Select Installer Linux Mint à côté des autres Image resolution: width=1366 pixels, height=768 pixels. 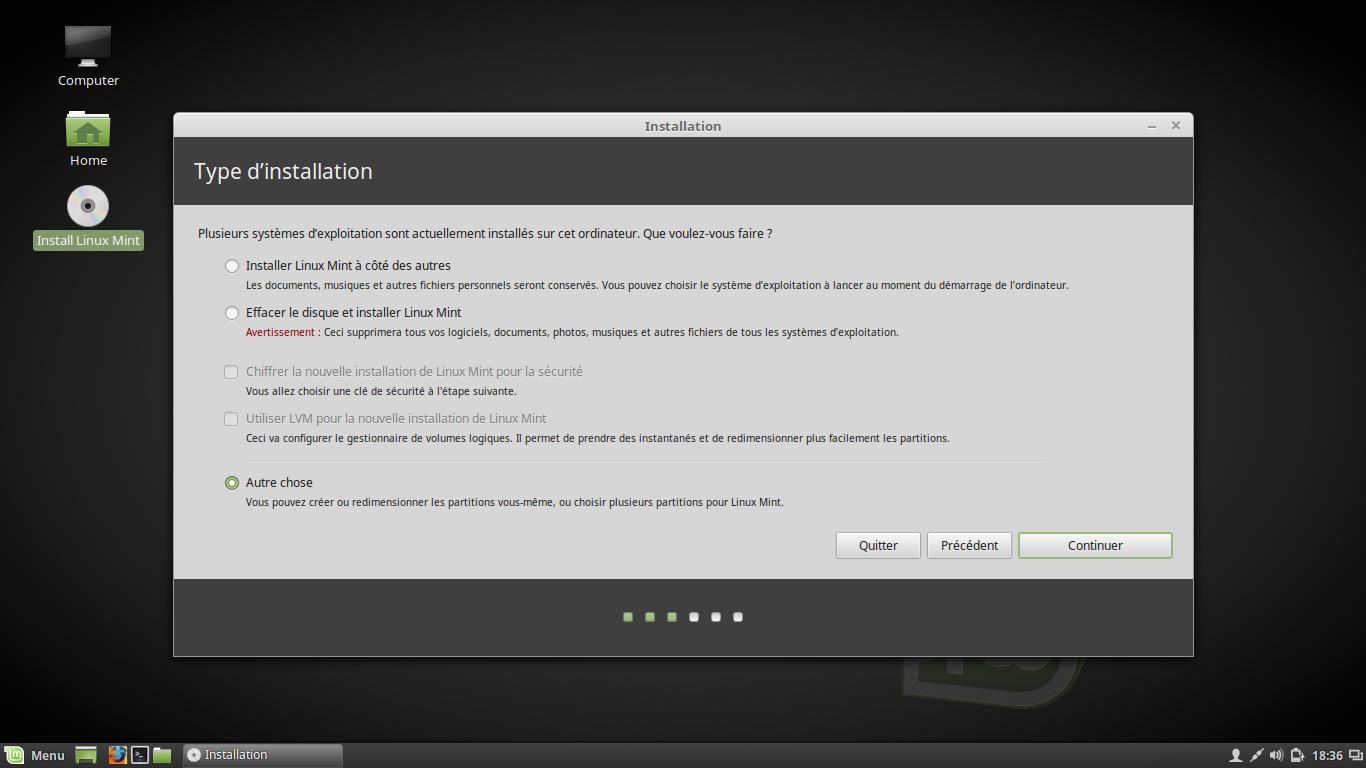(338, 265)
